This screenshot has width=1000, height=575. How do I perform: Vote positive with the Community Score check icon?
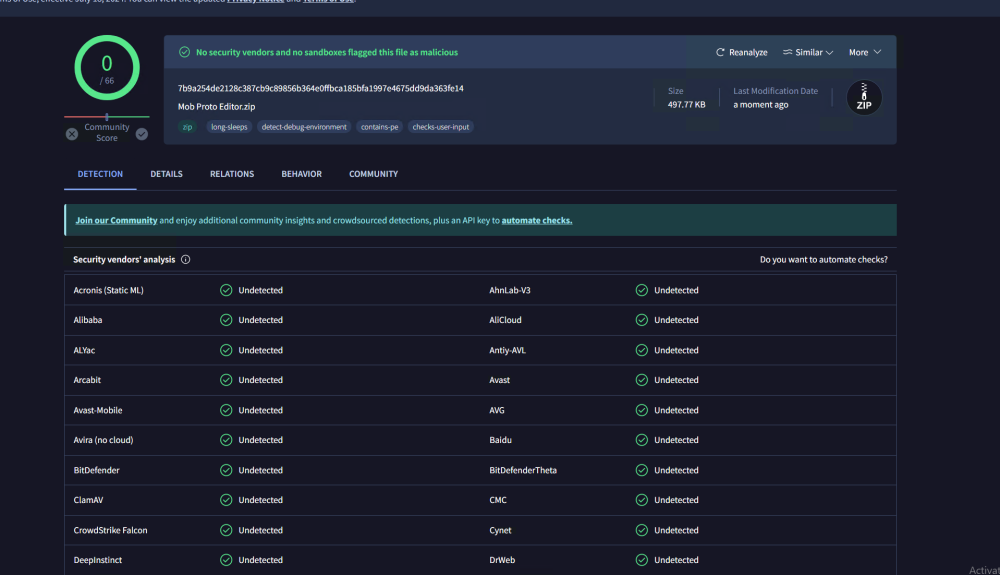tap(142, 134)
